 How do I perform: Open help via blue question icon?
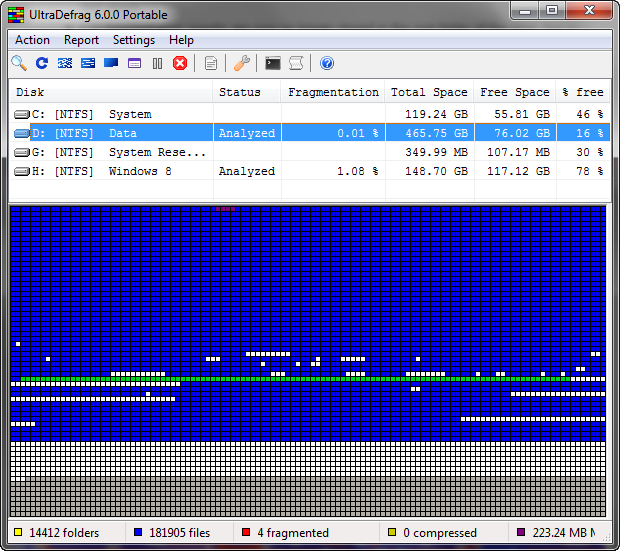[327, 63]
